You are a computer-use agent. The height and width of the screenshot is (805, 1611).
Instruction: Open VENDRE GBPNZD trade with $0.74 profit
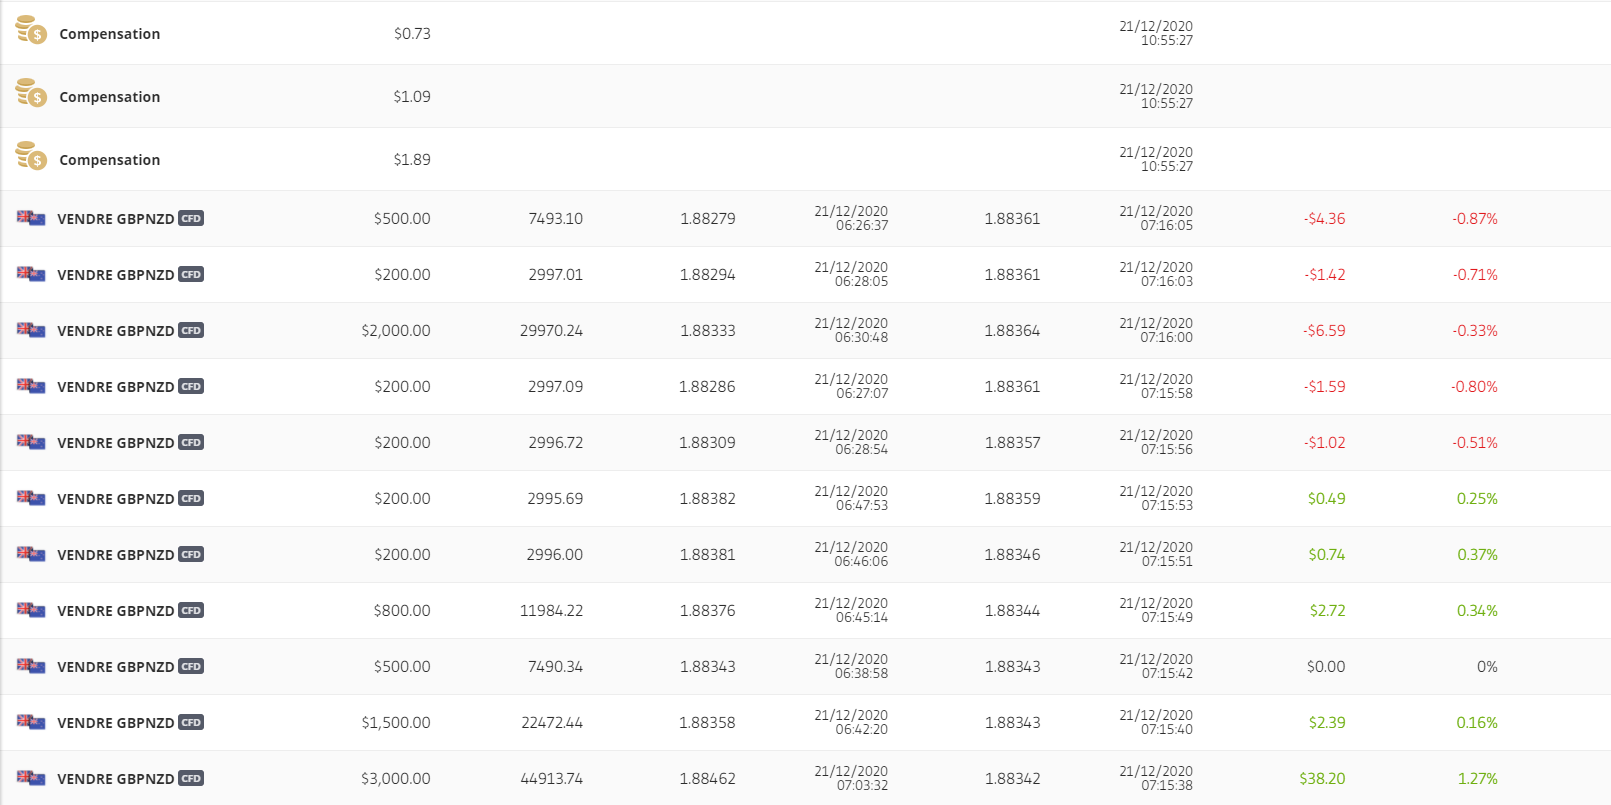(x=115, y=555)
